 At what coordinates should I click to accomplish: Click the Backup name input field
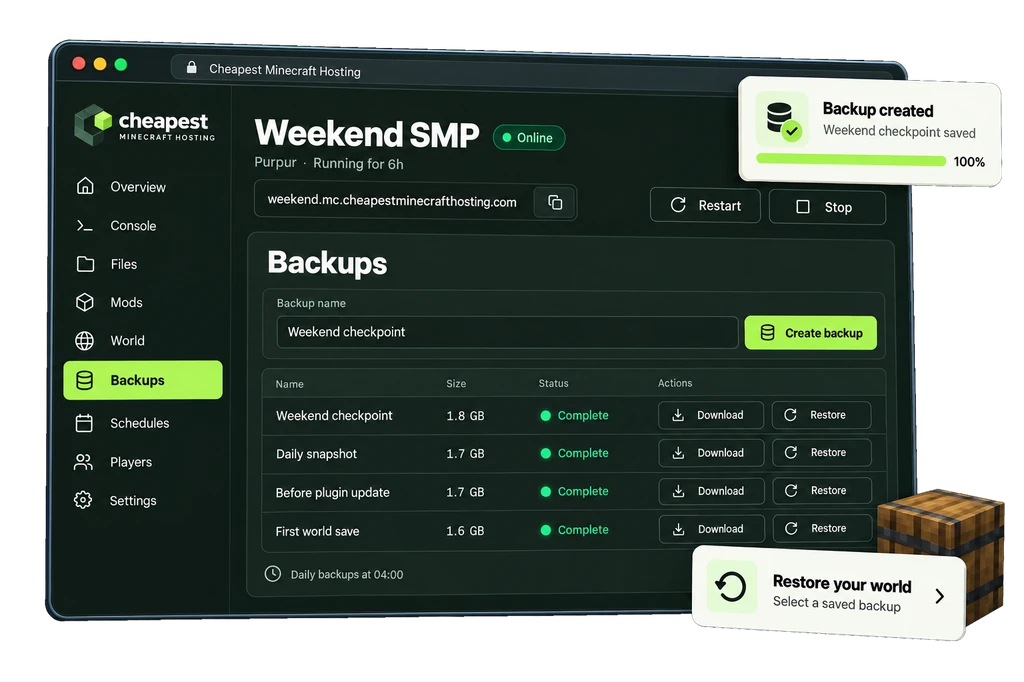[x=507, y=333]
